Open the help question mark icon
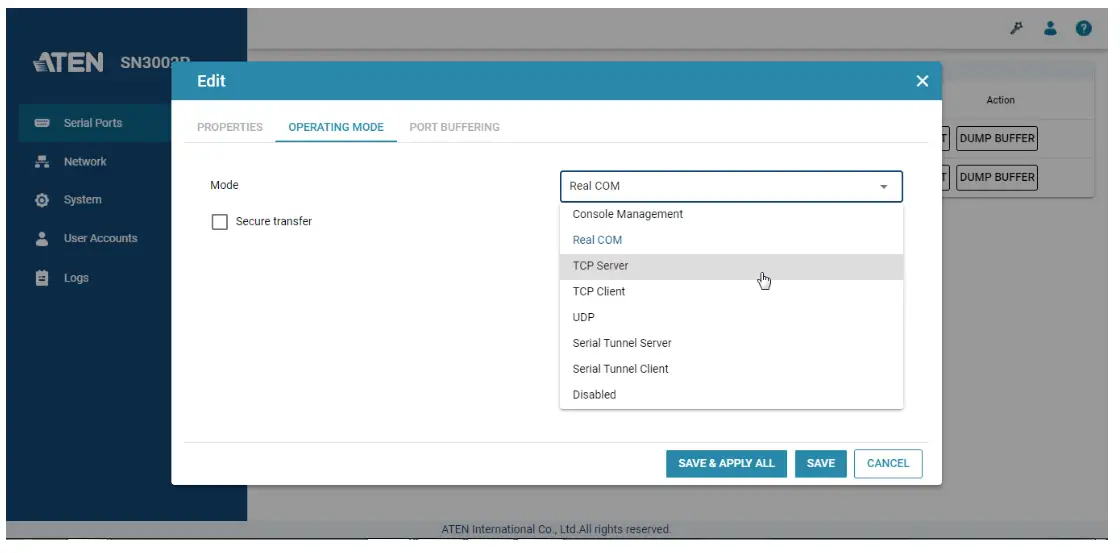Viewport: 1120px width, 553px height. (x=1084, y=29)
